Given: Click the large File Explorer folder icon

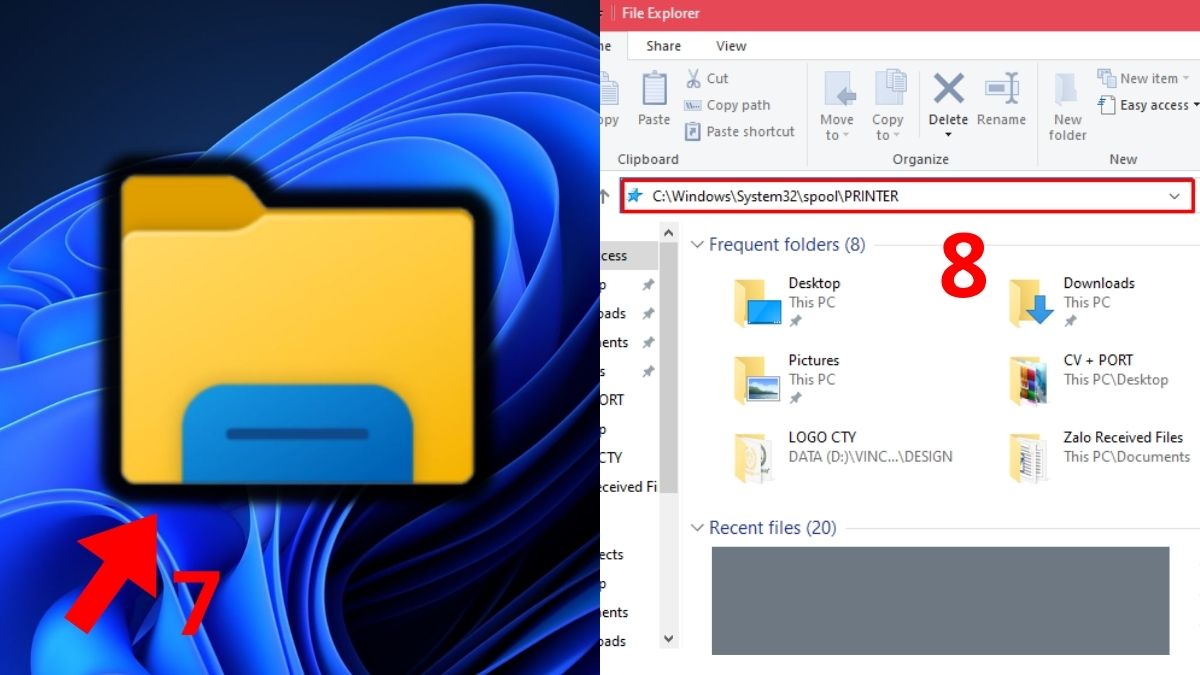Looking at the screenshot, I should tap(298, 331).
